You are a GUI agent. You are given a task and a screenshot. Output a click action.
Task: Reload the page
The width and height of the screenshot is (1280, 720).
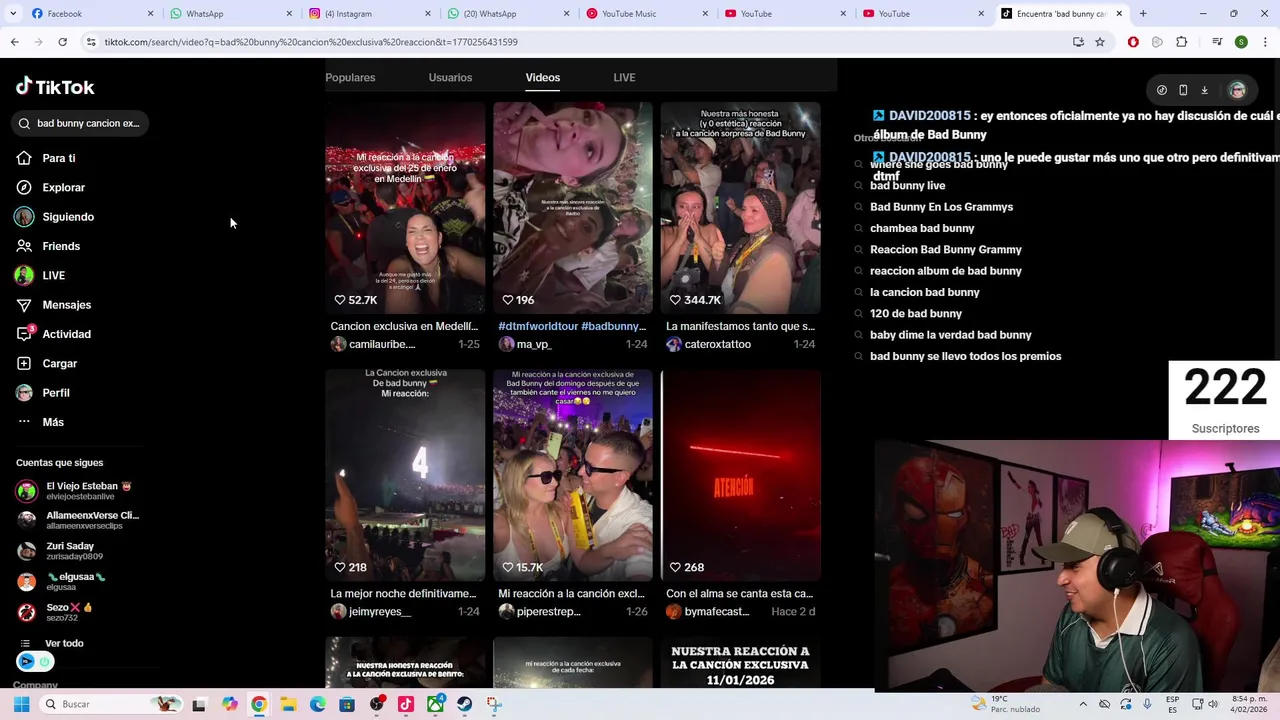tap(62, 42)
